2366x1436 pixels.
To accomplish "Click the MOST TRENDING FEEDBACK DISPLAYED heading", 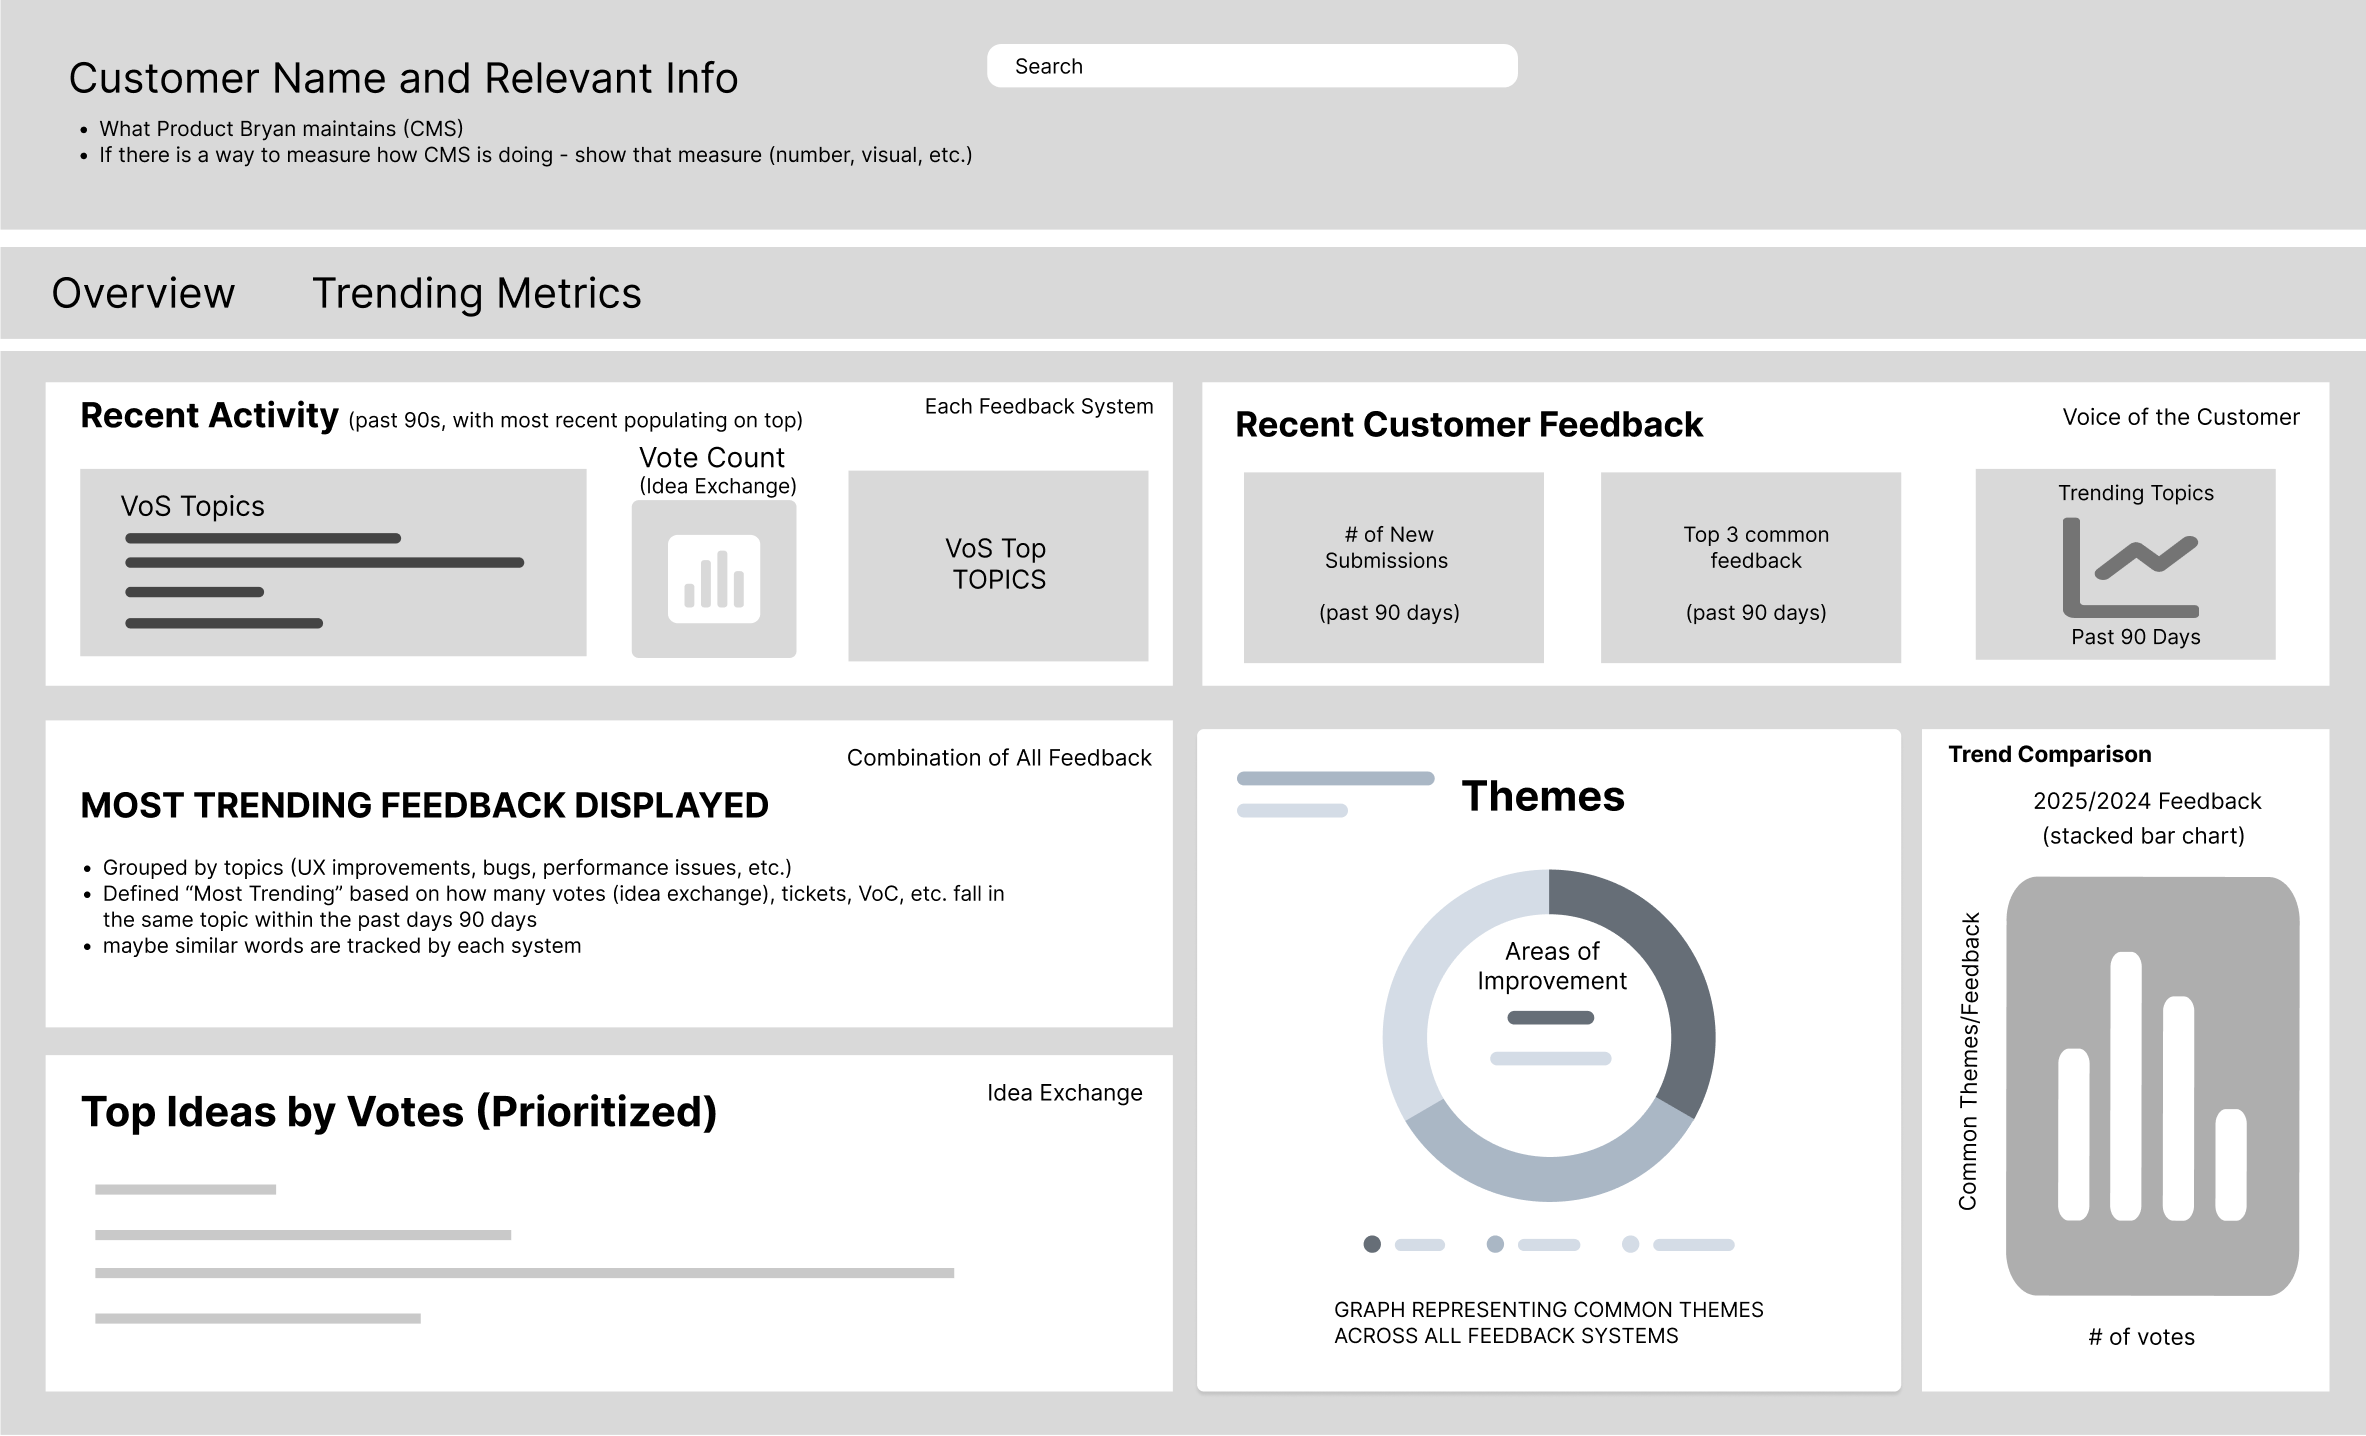I will 424,805.
